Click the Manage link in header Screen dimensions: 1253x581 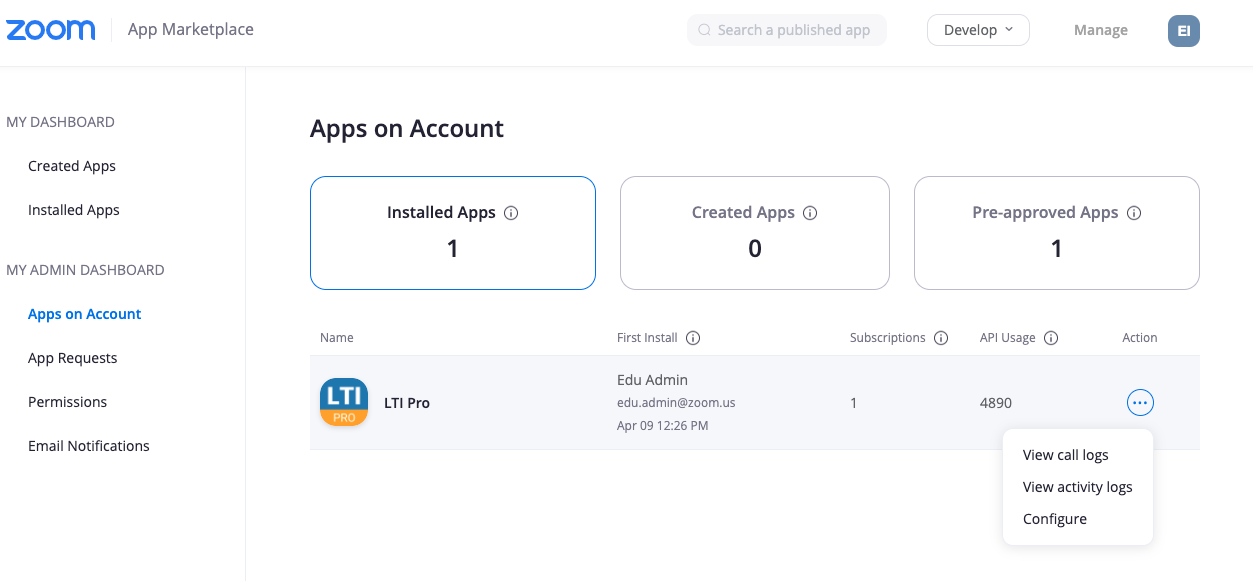pyautogui.click(x=1101, y=30)
